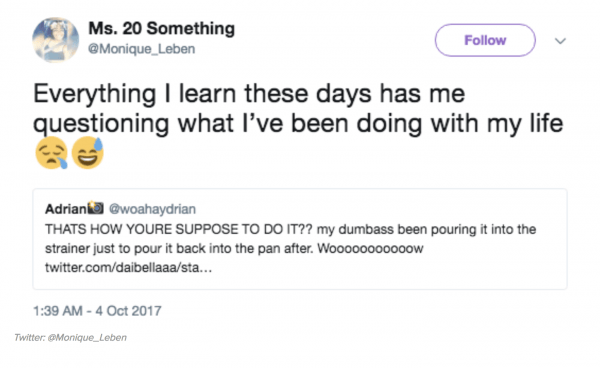Open Adrian's display name in quoted tweet
Viewport: 600px width, 368px height.
tap(66, 209)
